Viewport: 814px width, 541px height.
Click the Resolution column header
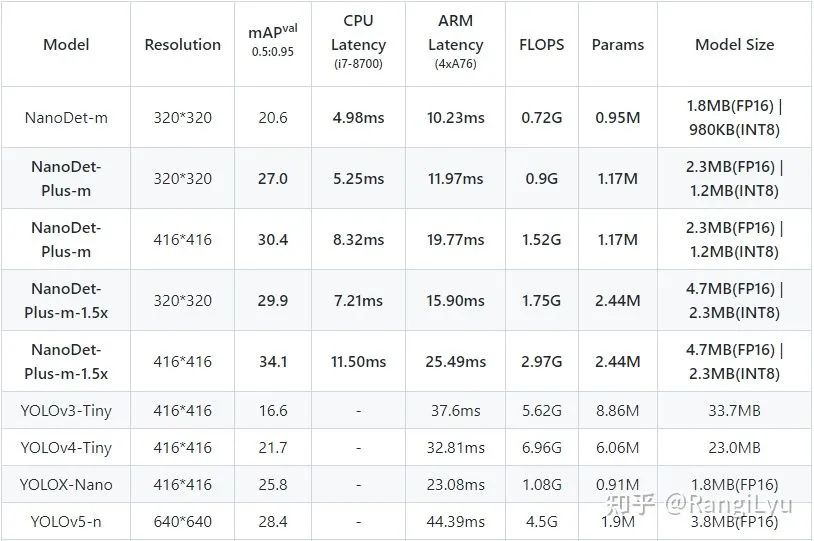pos(182,45)
